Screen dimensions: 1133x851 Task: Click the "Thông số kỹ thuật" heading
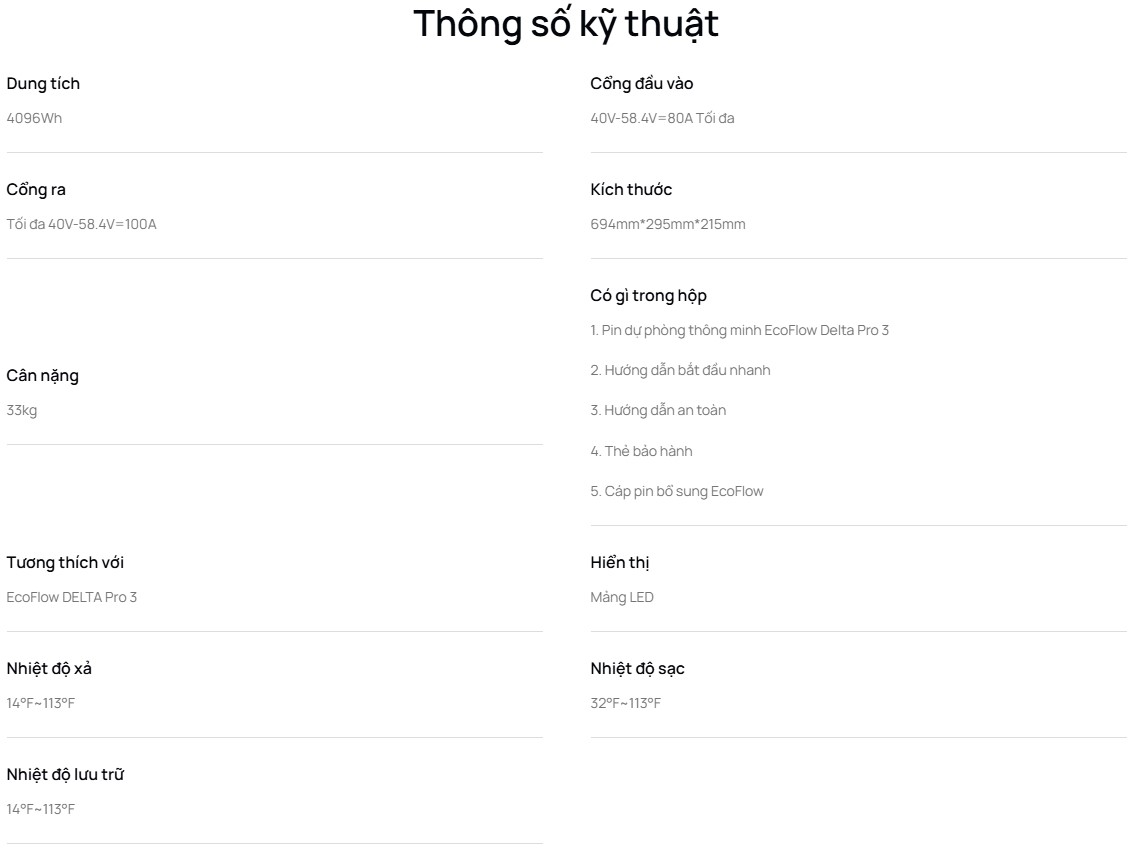(x=566, y=24)
